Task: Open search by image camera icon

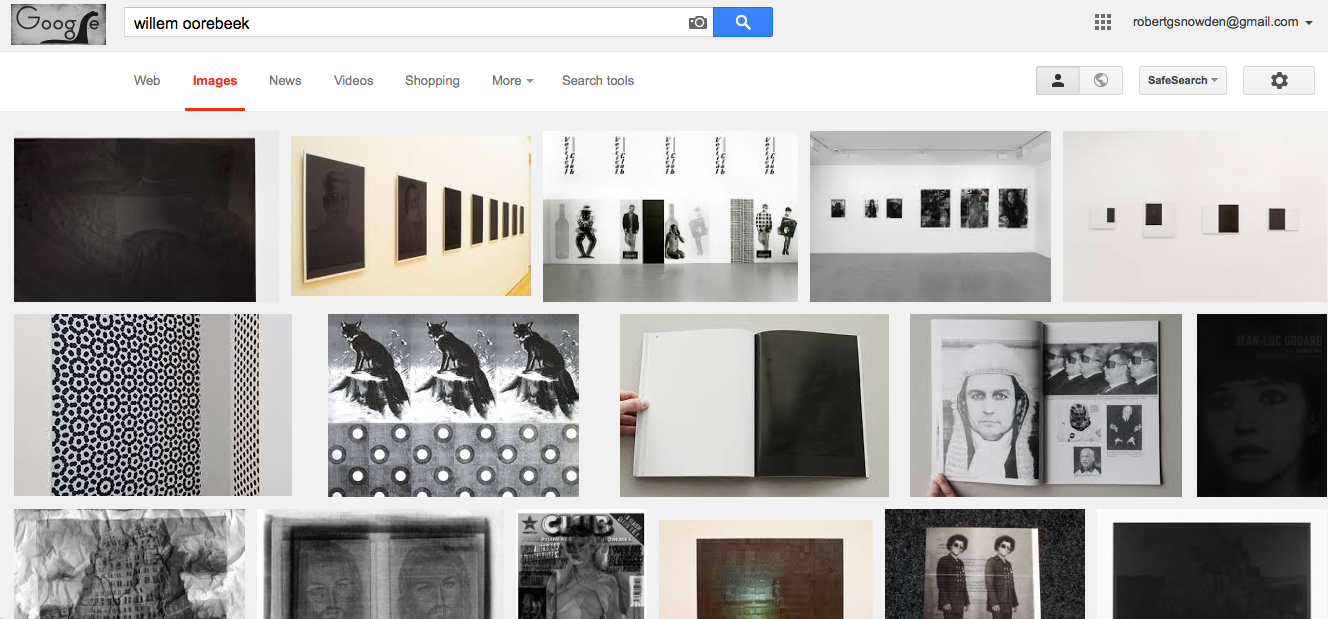Action: coord(698,23)
